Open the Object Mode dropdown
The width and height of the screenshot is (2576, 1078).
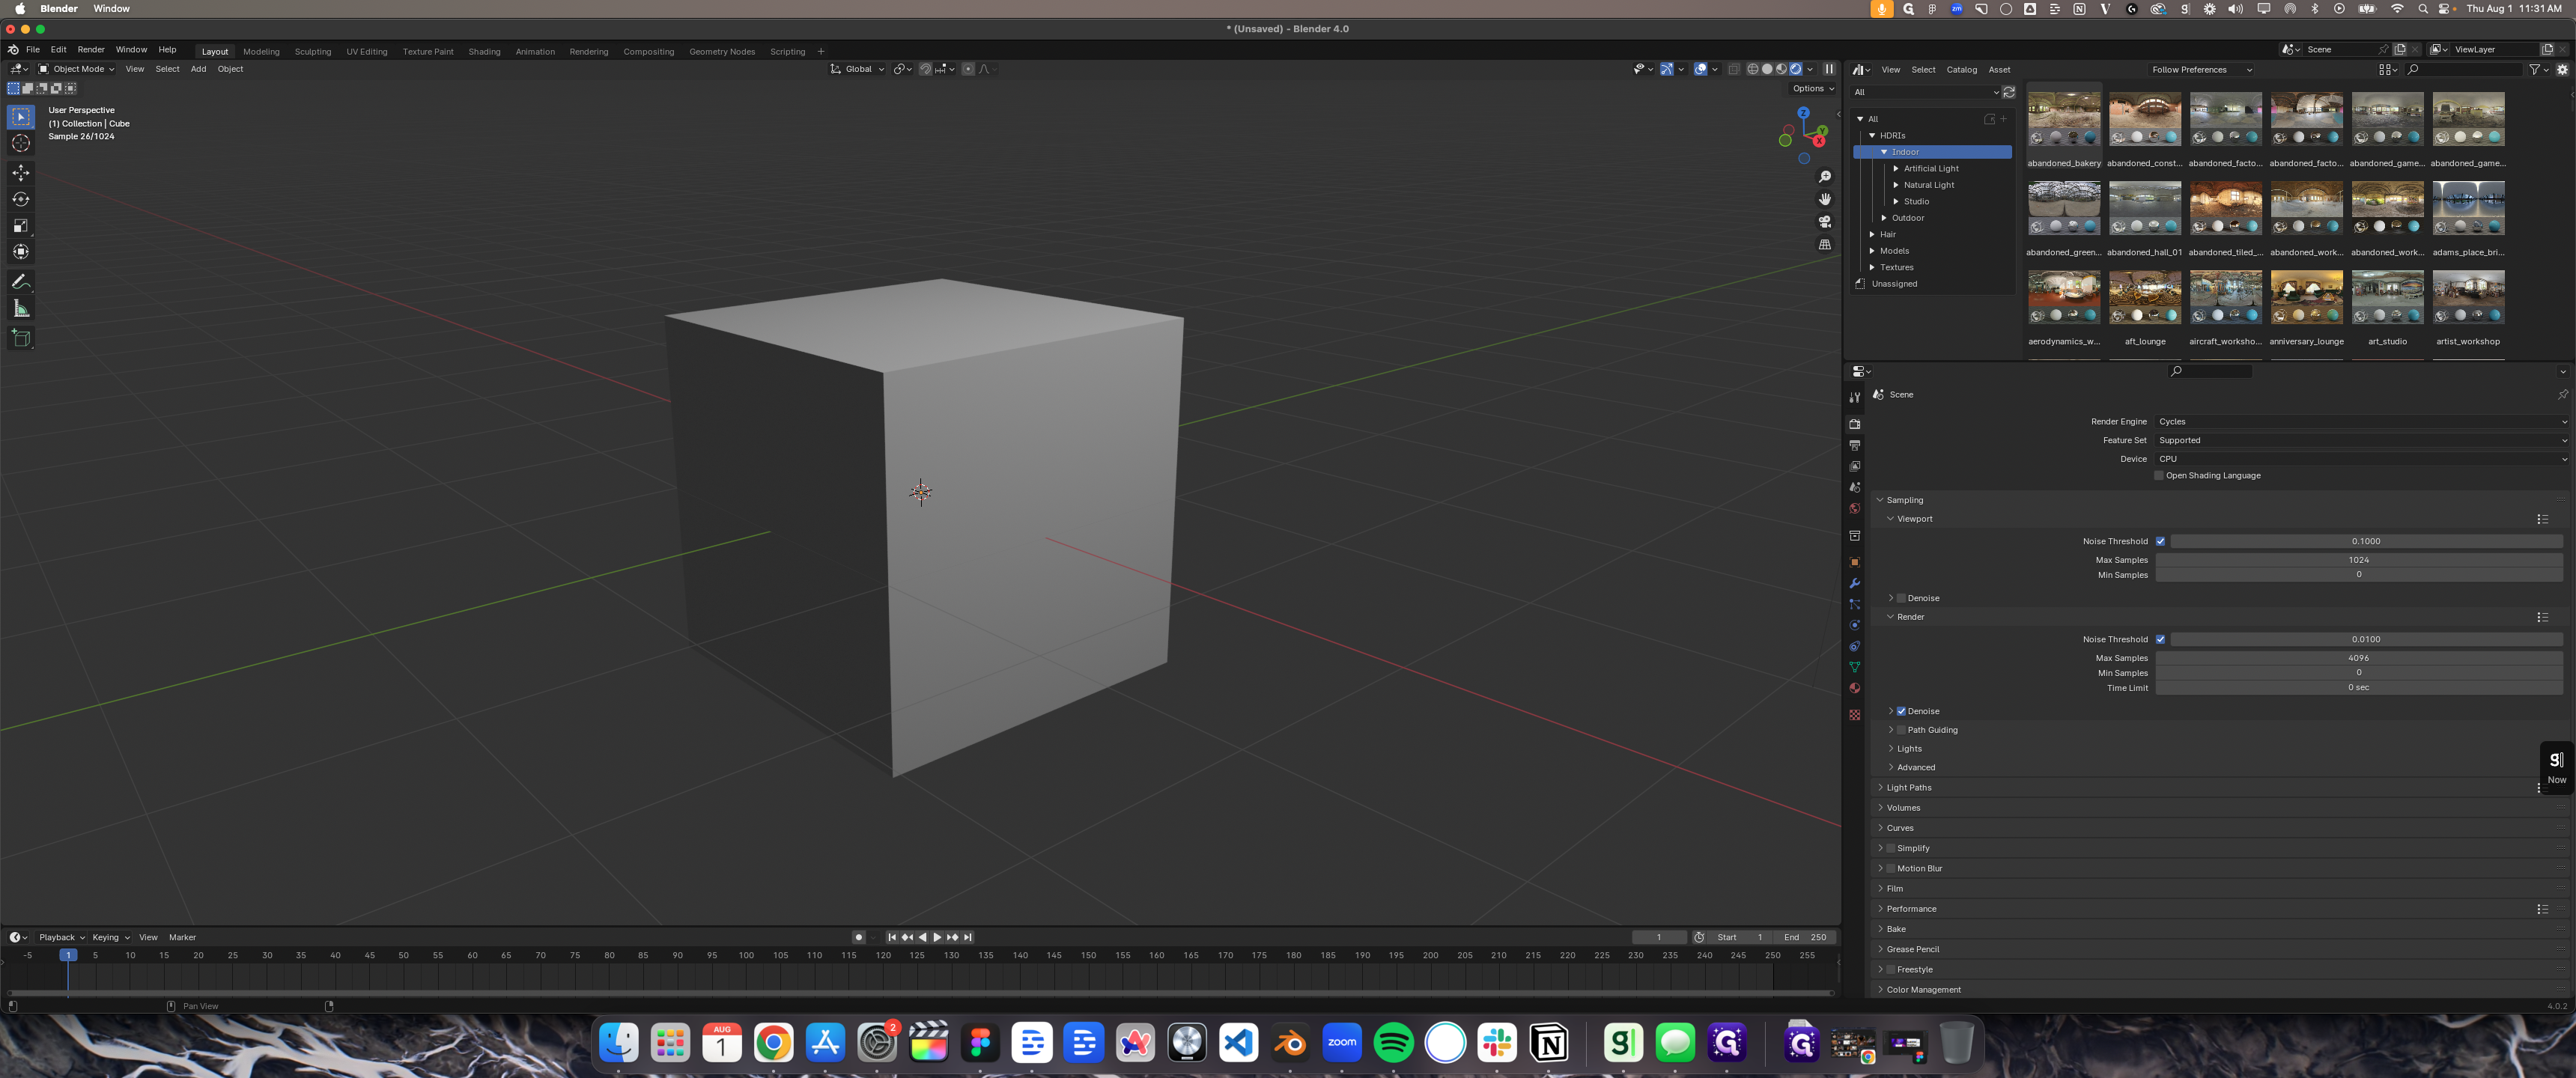(x=77, y=69)
